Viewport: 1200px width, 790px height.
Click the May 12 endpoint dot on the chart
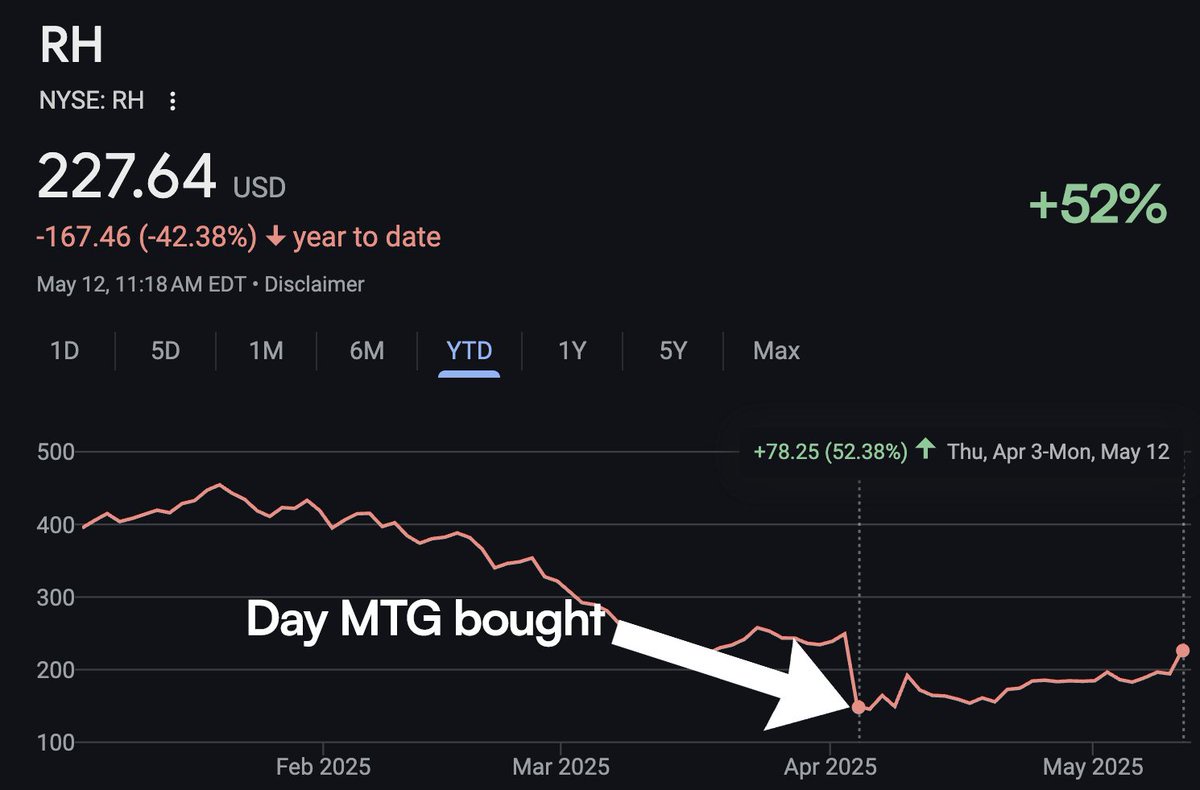pyautogui.click(x=1183, y=650)
